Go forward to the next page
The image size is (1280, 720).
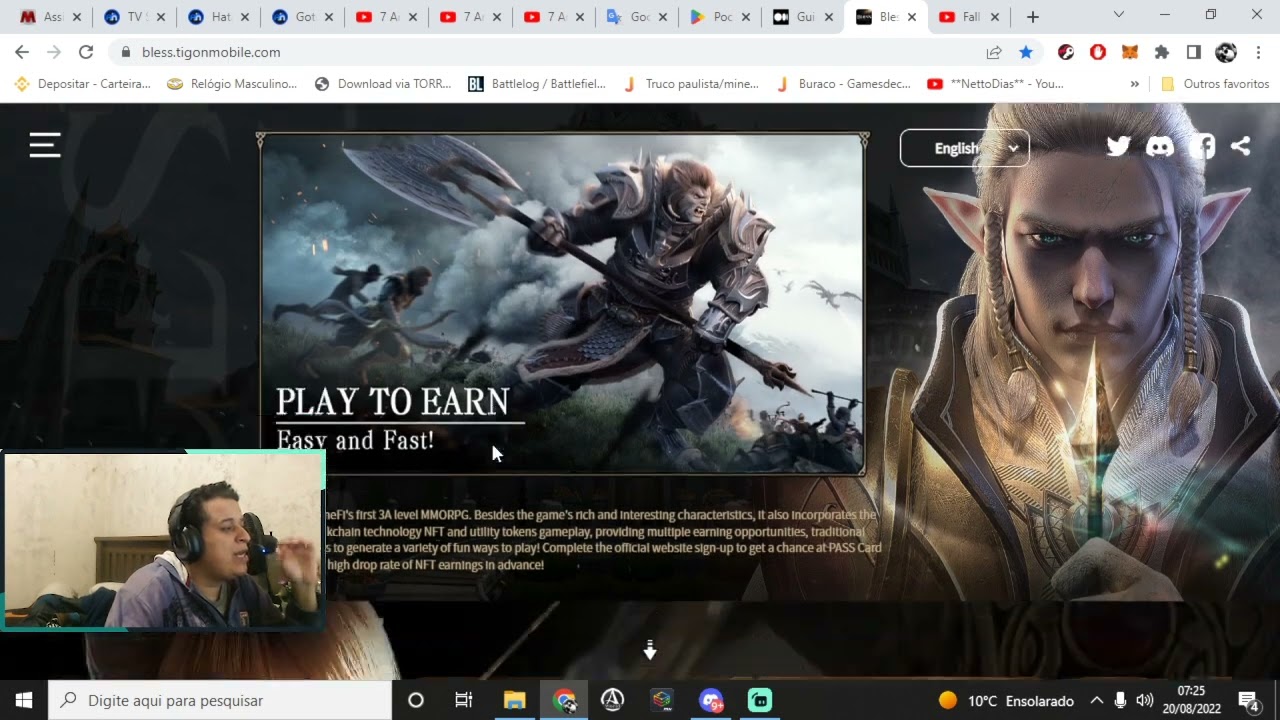click(x=54, y=52)
